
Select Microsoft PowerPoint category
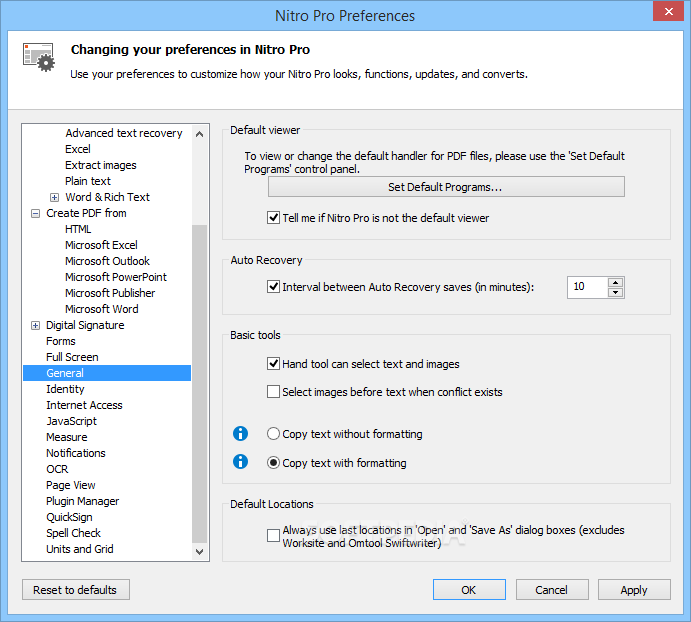pyautogui.click(x=115, y=277)
